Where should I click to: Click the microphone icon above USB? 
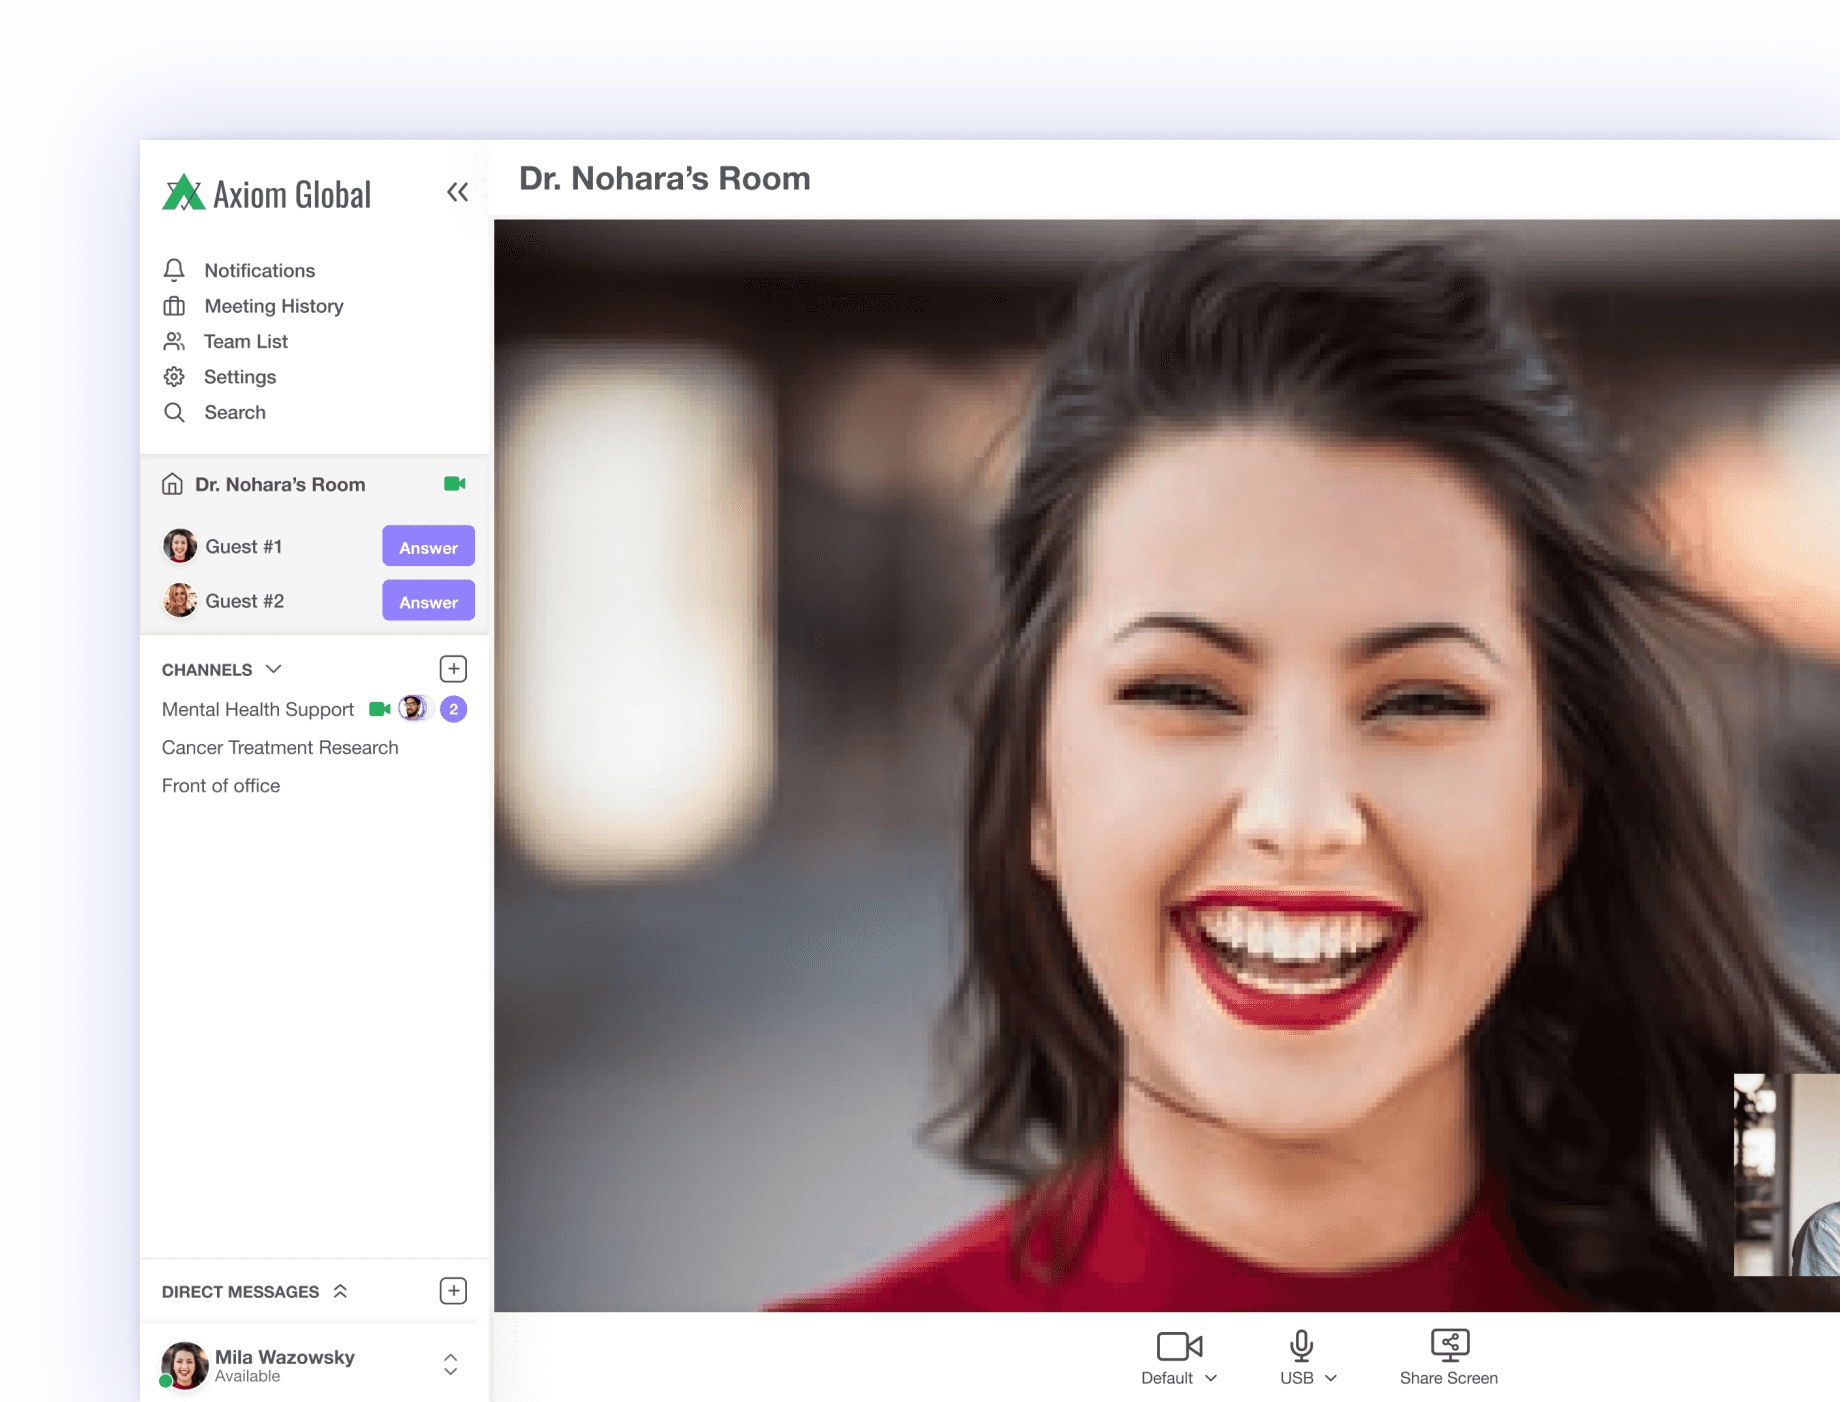click(x=1300, y=1345)
